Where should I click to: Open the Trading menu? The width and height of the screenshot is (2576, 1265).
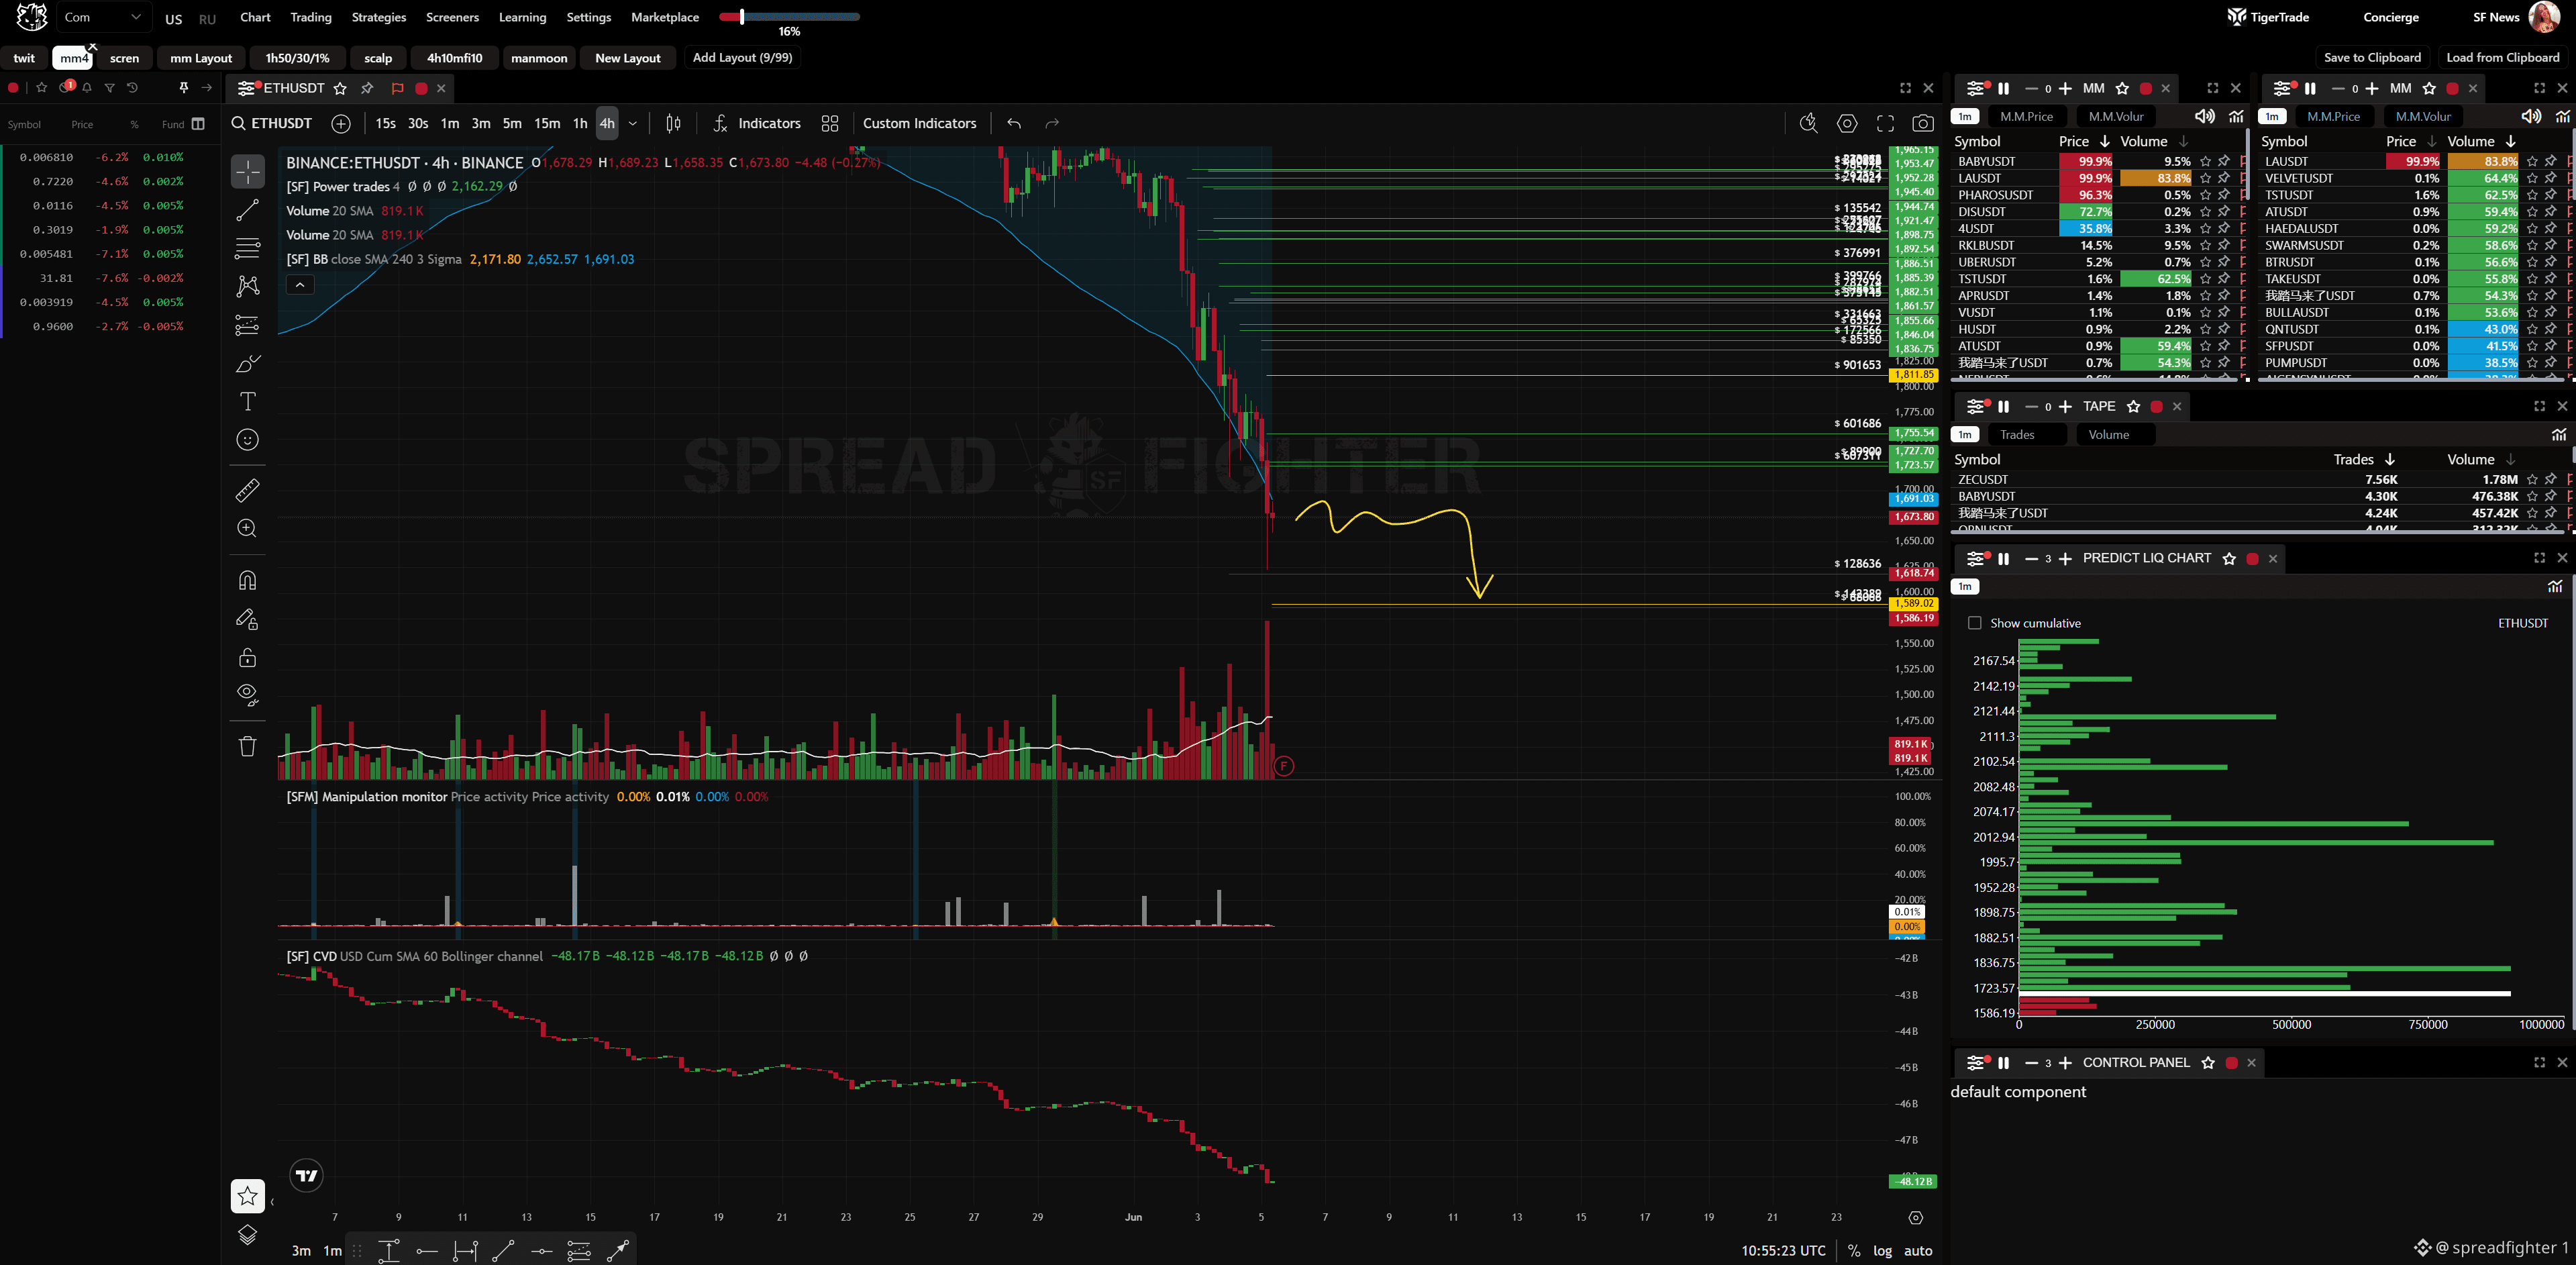[x=311, y=17]
